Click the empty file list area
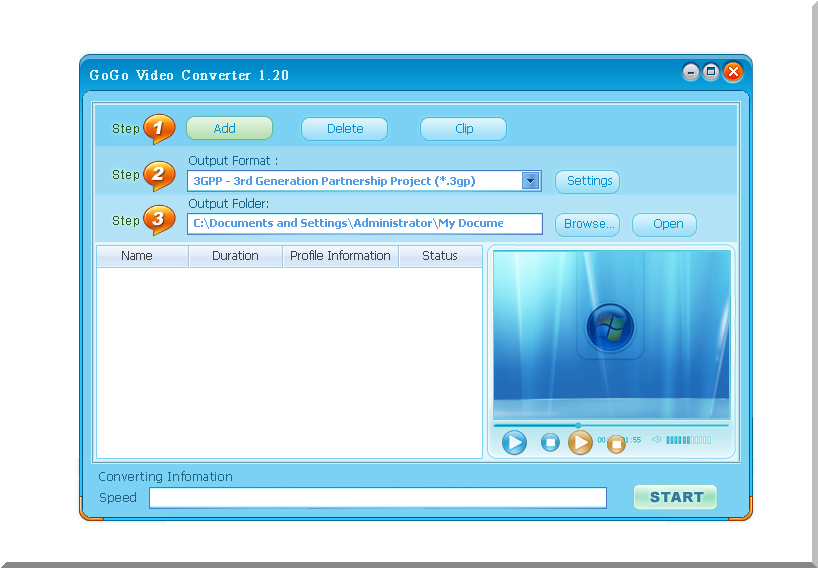 290,362
